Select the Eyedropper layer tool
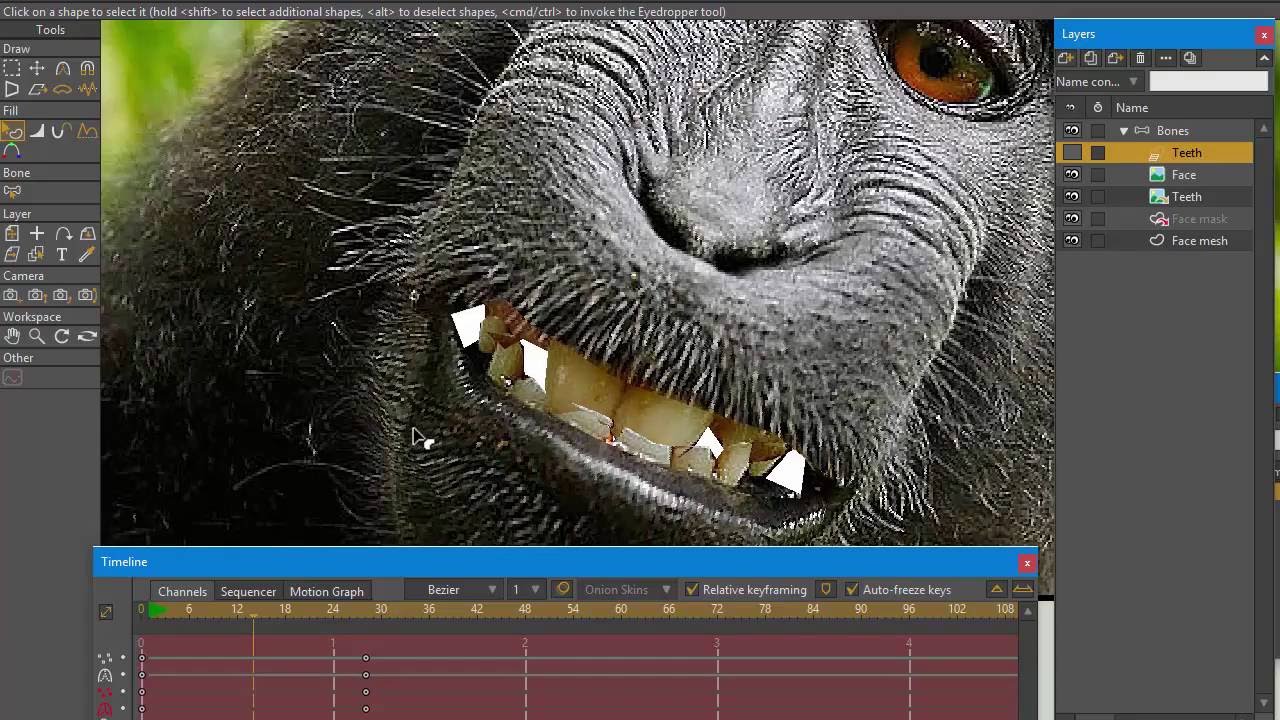The height and width of the screenshot is (720, 1280). click(87, 255)
